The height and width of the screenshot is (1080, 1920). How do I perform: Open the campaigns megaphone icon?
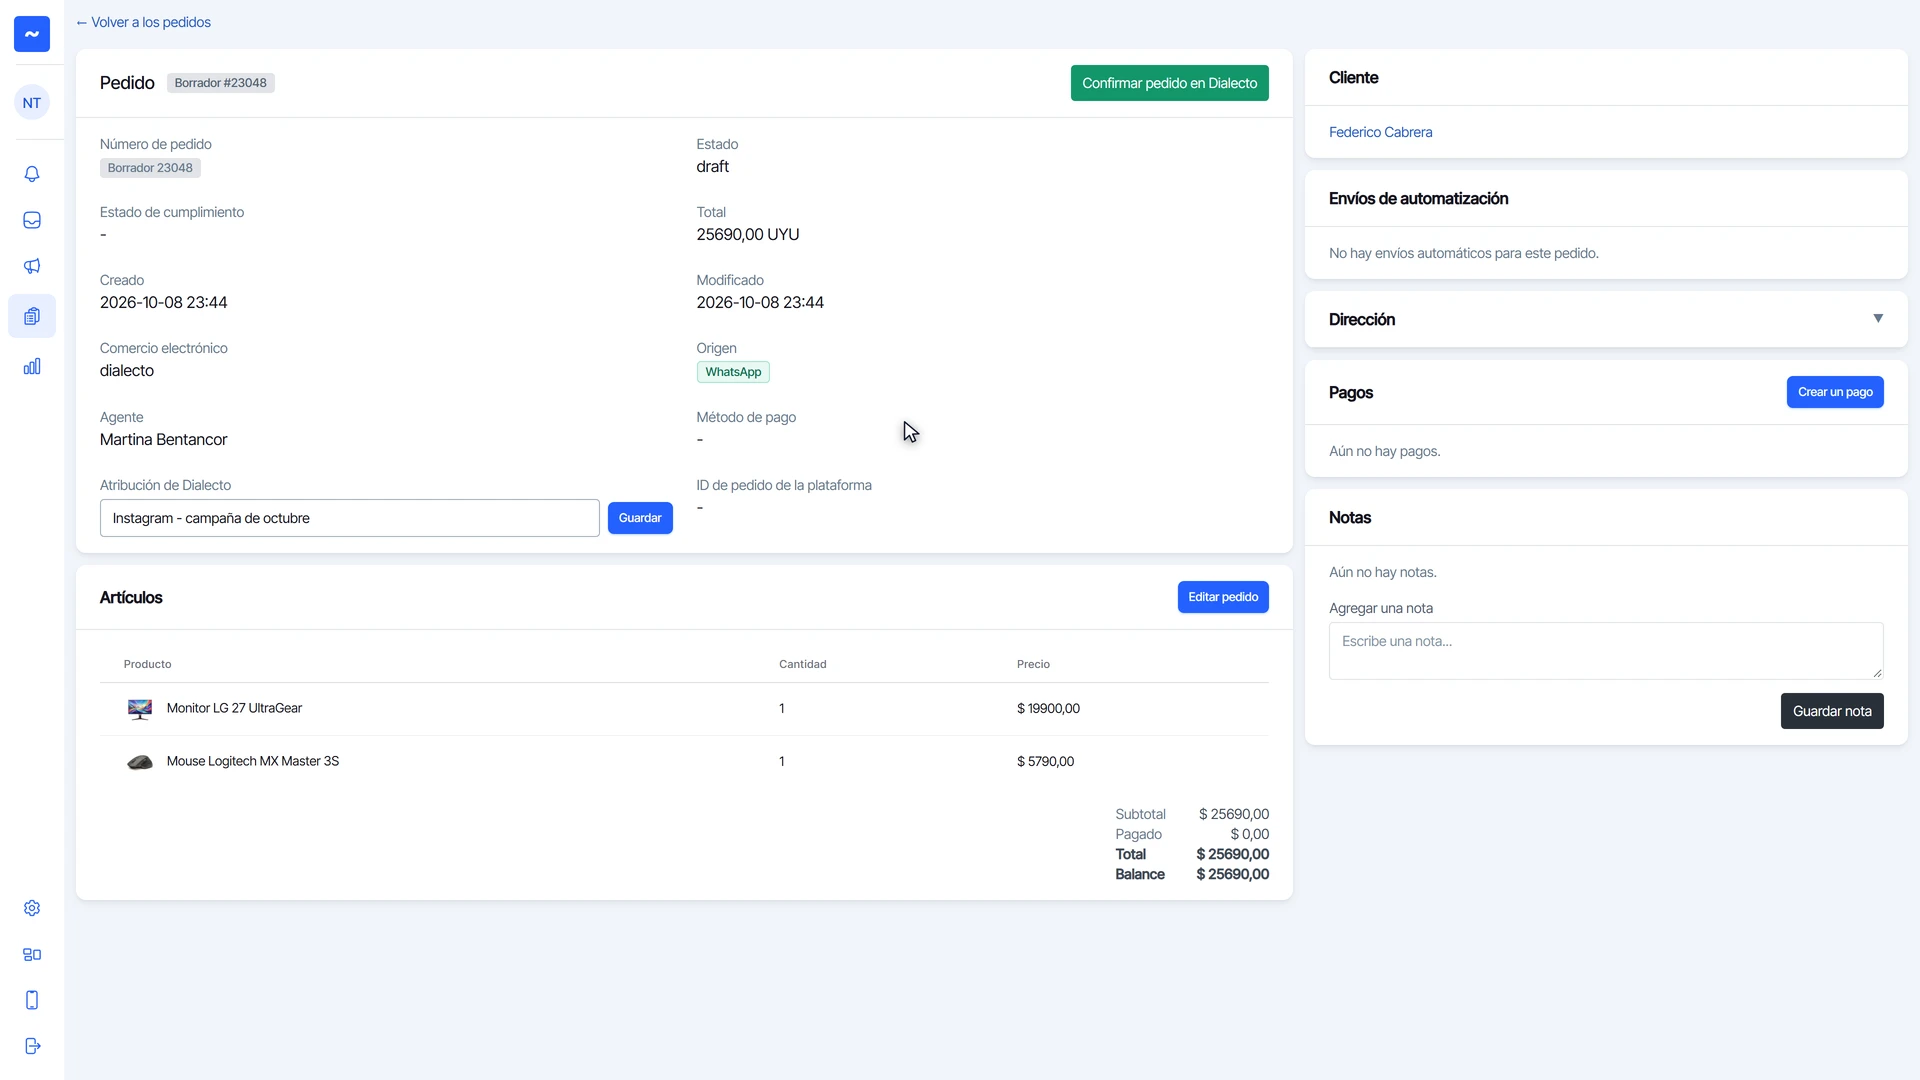tap(32, 266)
